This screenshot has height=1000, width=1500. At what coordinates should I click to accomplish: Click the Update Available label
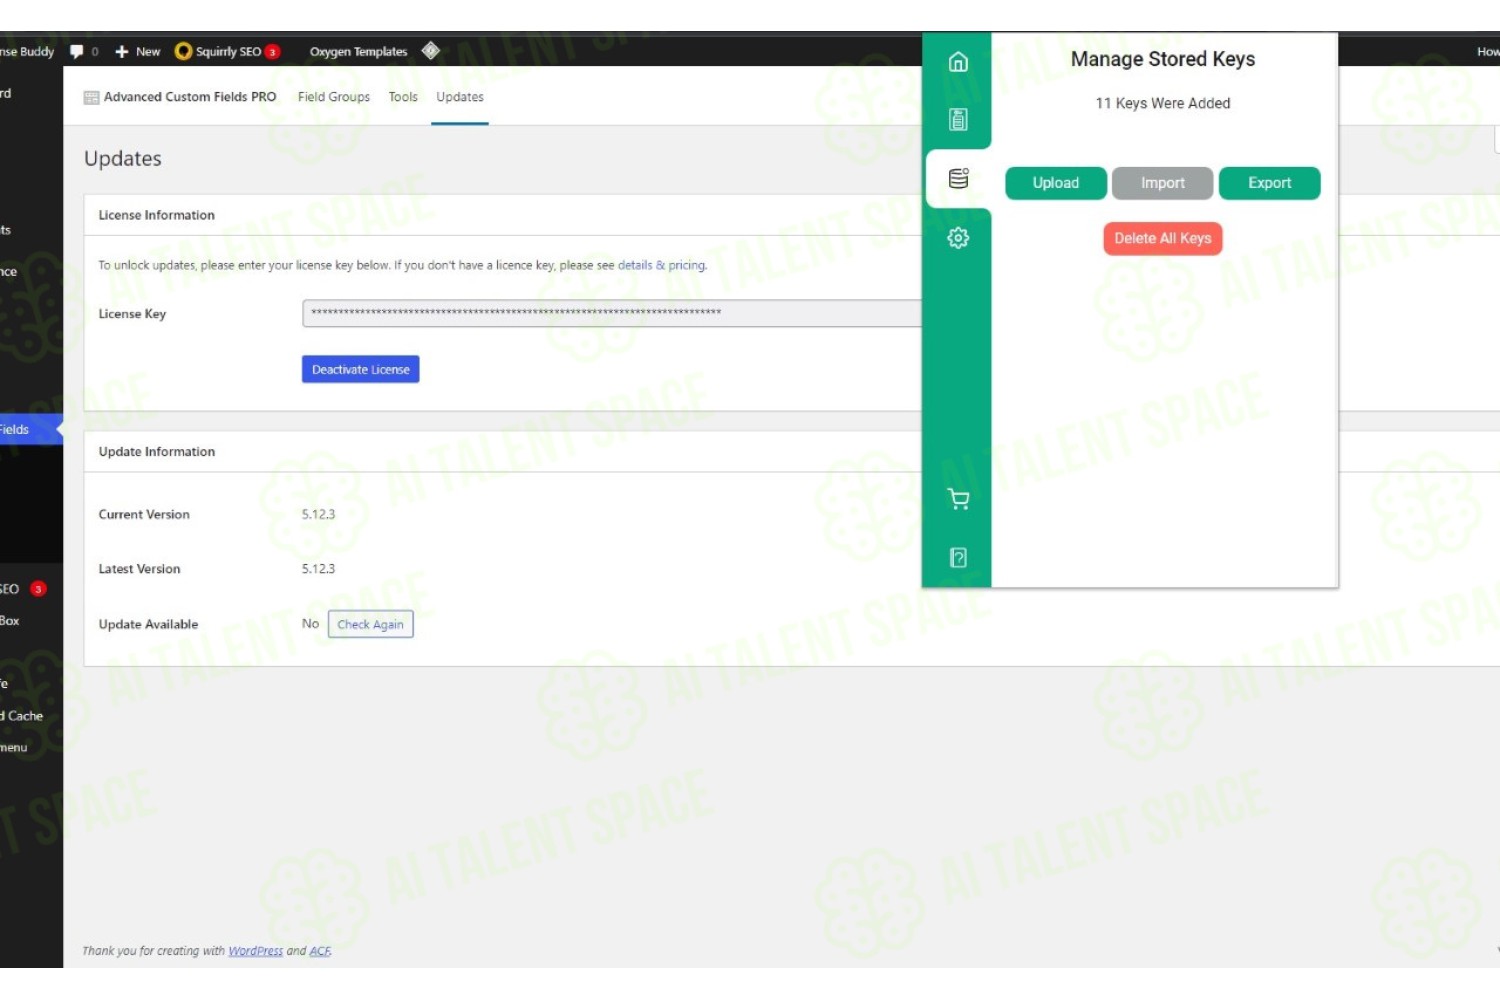[148, 624]
